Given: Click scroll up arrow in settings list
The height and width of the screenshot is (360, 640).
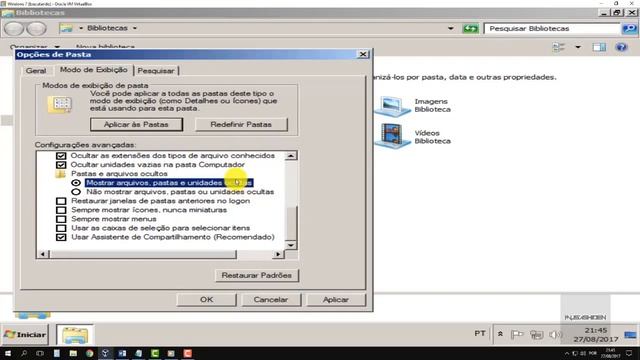Looking at the screenshot, I should (291, 156).
